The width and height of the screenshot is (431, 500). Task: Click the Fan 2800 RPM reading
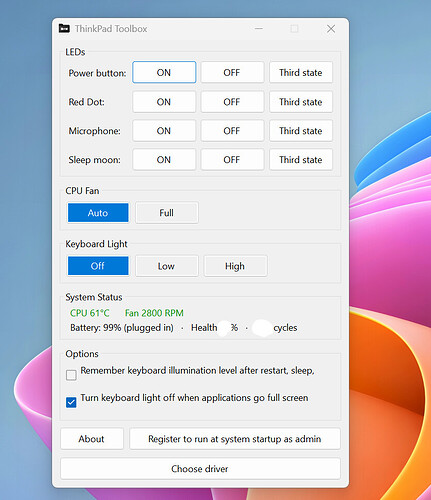(x=154, y=313)
